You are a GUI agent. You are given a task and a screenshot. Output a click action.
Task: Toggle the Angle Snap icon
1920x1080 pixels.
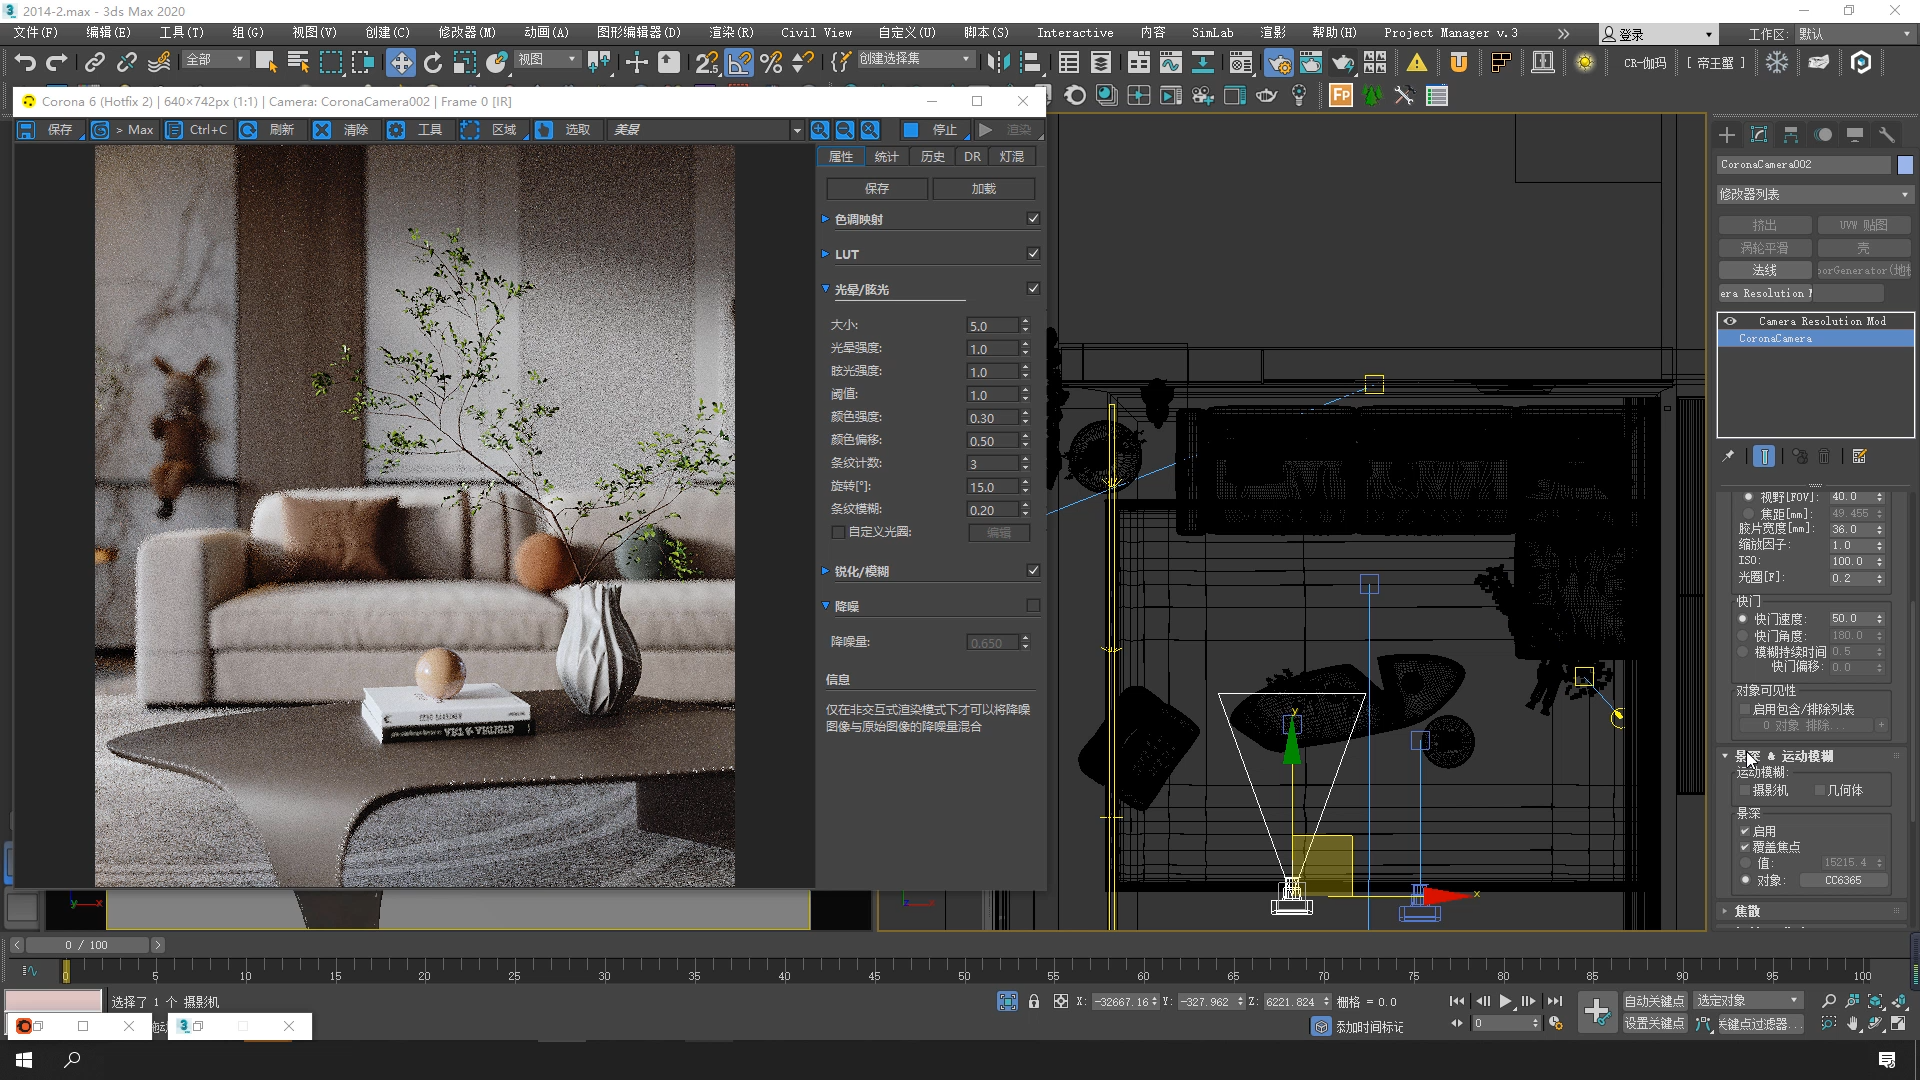[739, 63]
